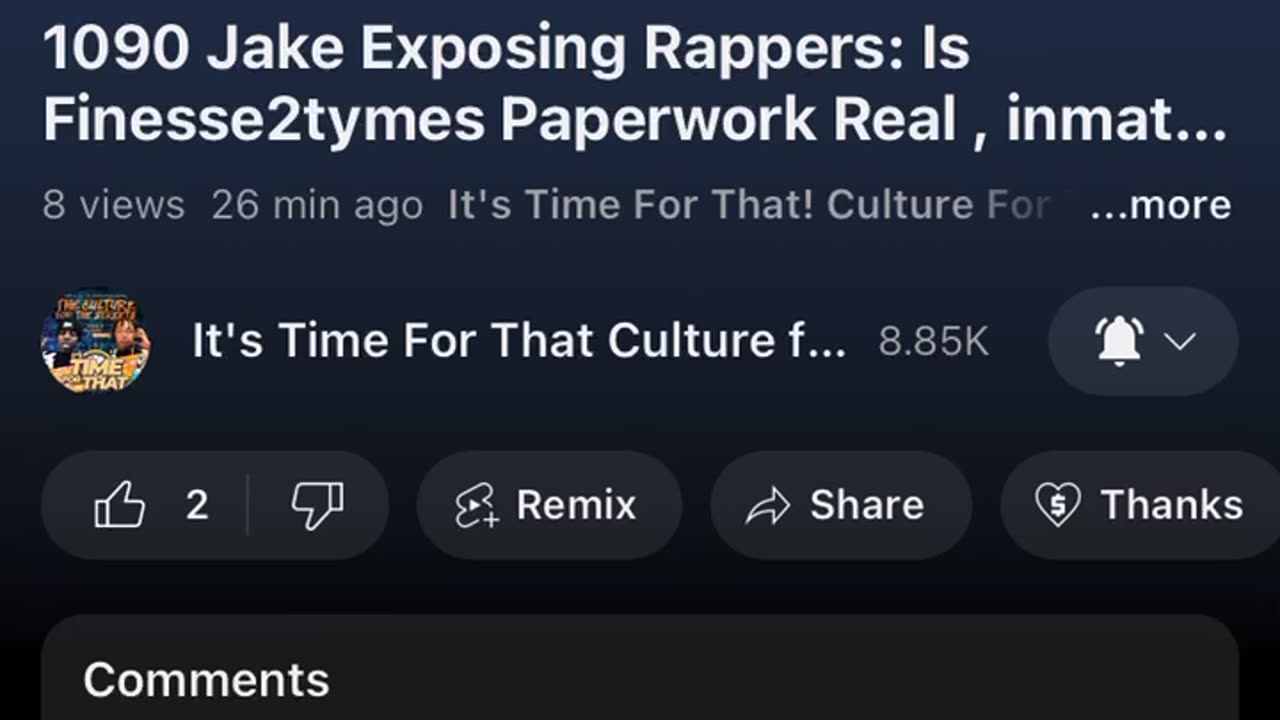Tap the Share arrow icon
Image resolution: width=1280 pixels, height=720 pixels.
point(768,506)
